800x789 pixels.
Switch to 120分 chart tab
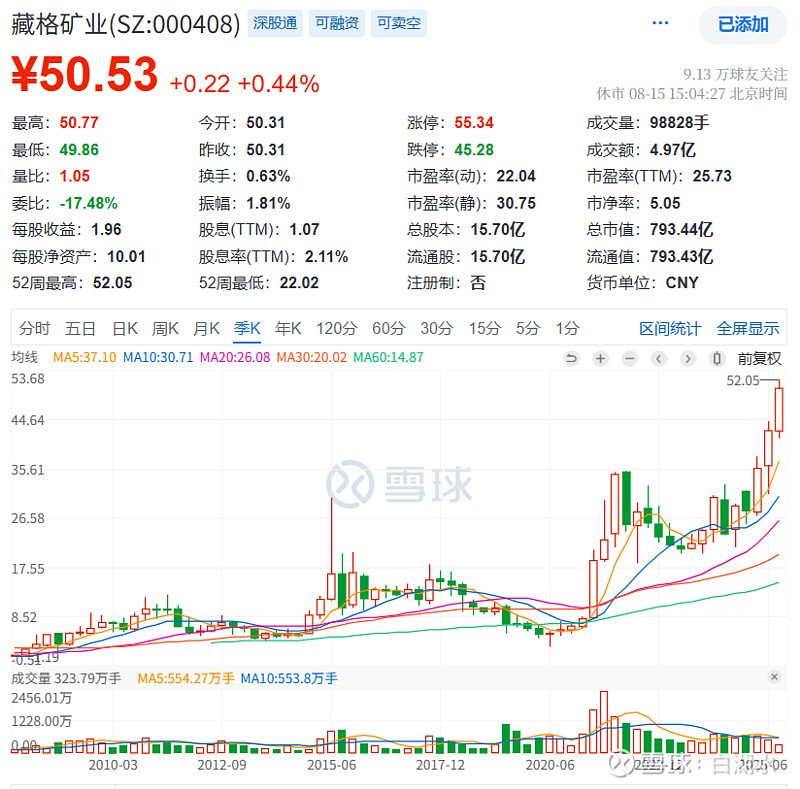tap(337, 328)
